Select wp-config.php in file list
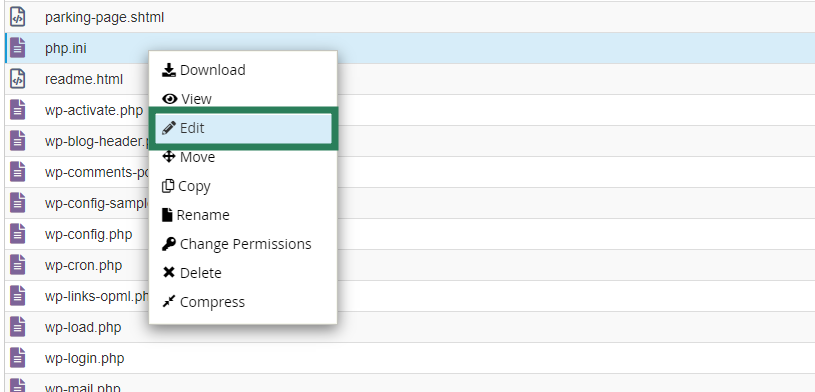This screenshot has height=392, width=815. click(88, 234)
